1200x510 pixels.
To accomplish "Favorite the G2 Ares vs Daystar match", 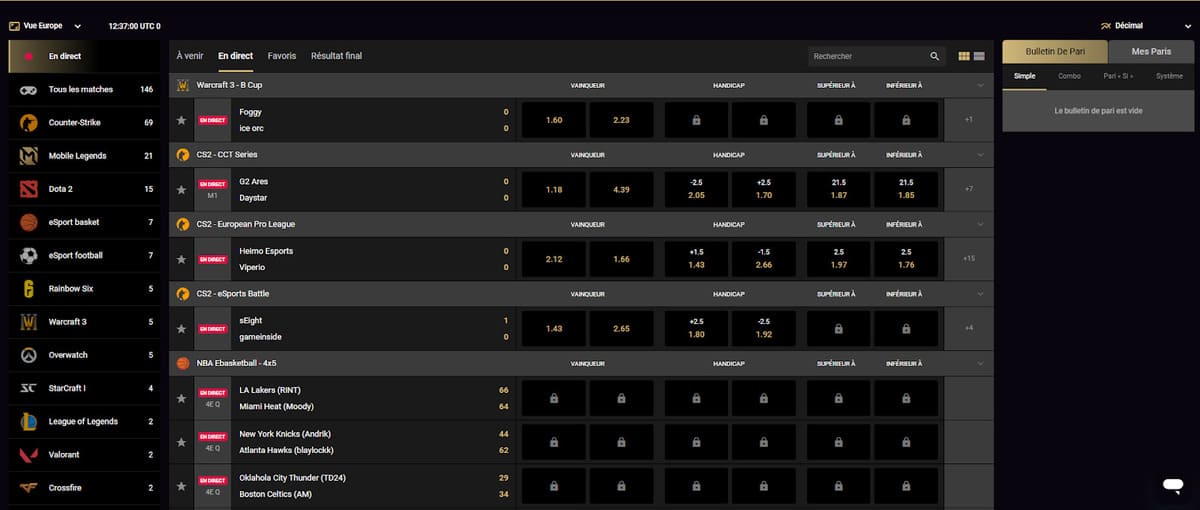I will coord(181,189).
